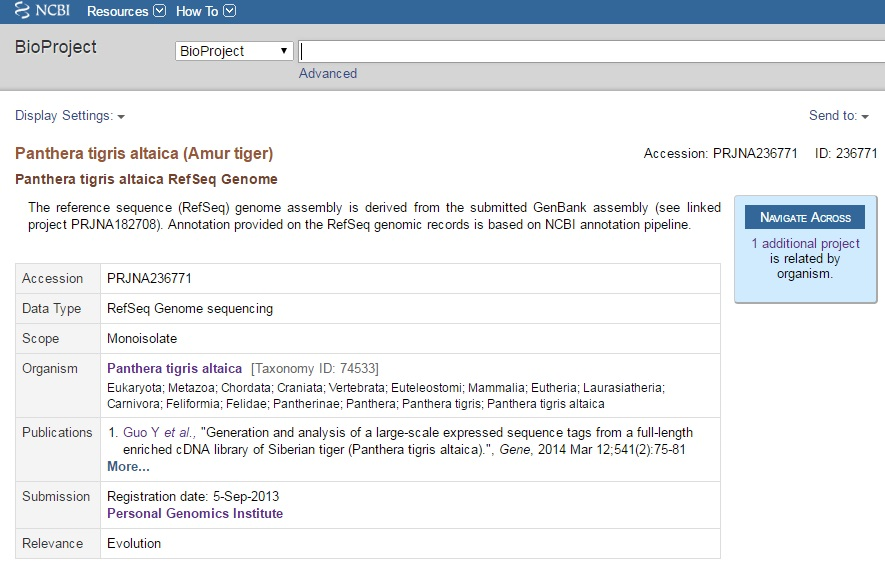Expand the How To dropdown arrow icon
This screenshot has height=570, width=885.
click(x=230, y=11)
